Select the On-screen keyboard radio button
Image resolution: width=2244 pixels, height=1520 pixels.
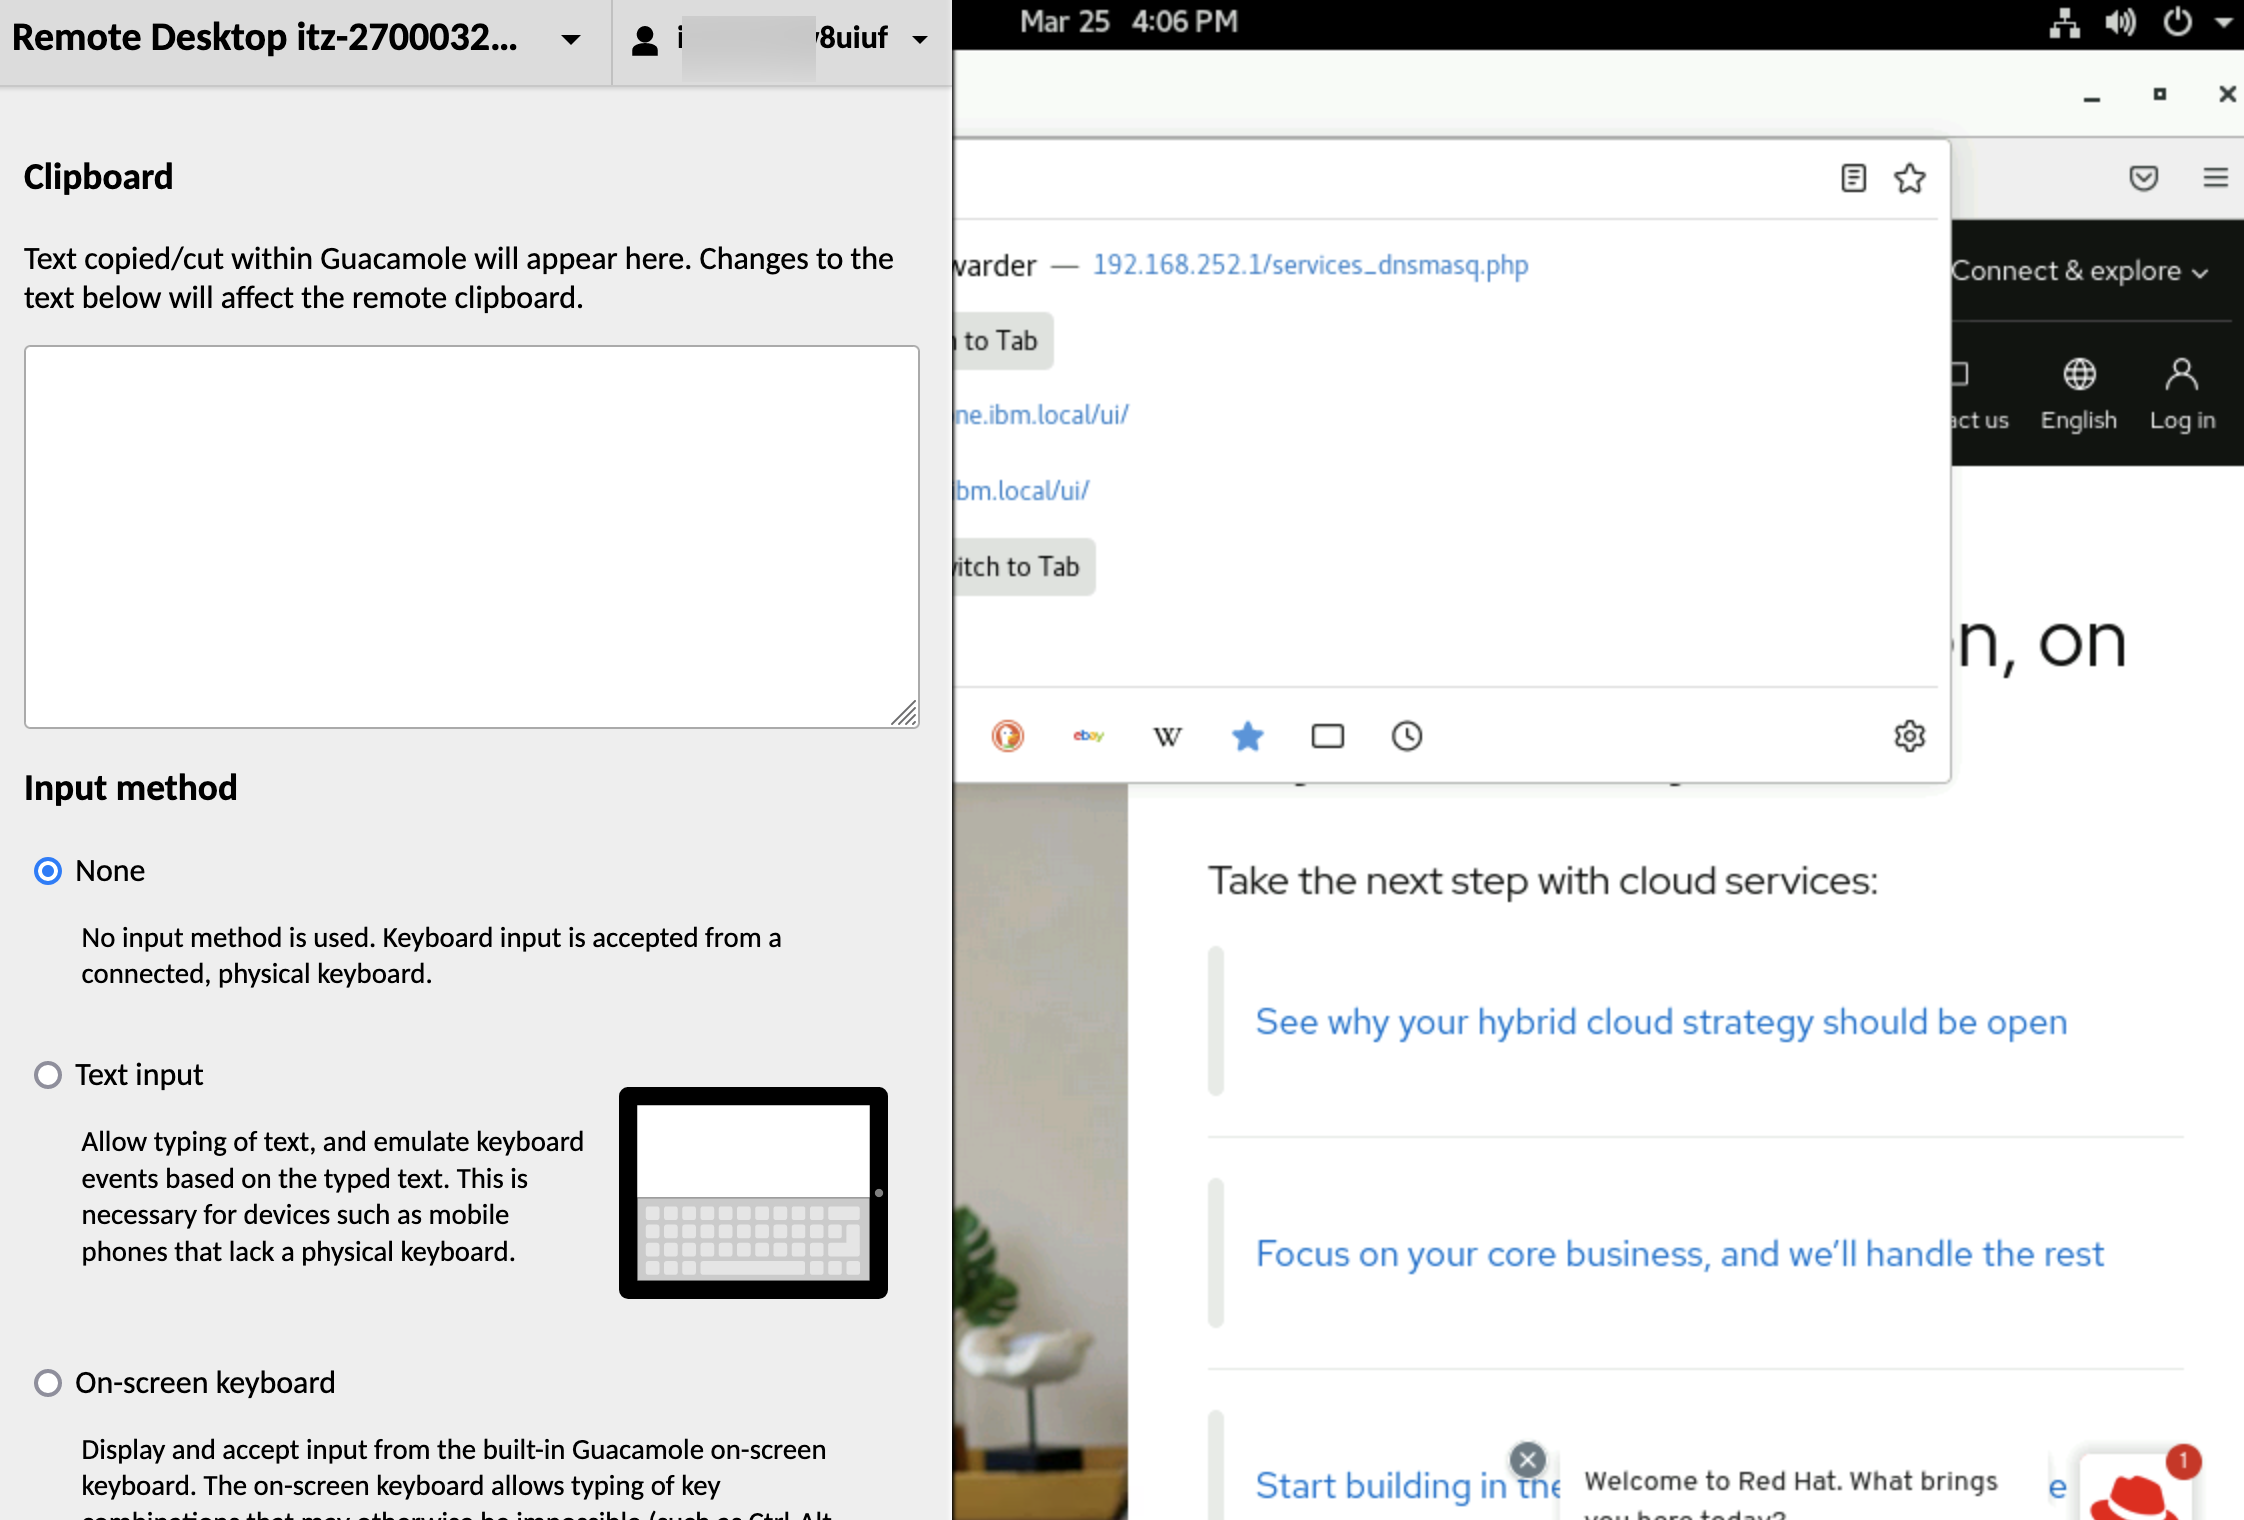pos(48,1383)
